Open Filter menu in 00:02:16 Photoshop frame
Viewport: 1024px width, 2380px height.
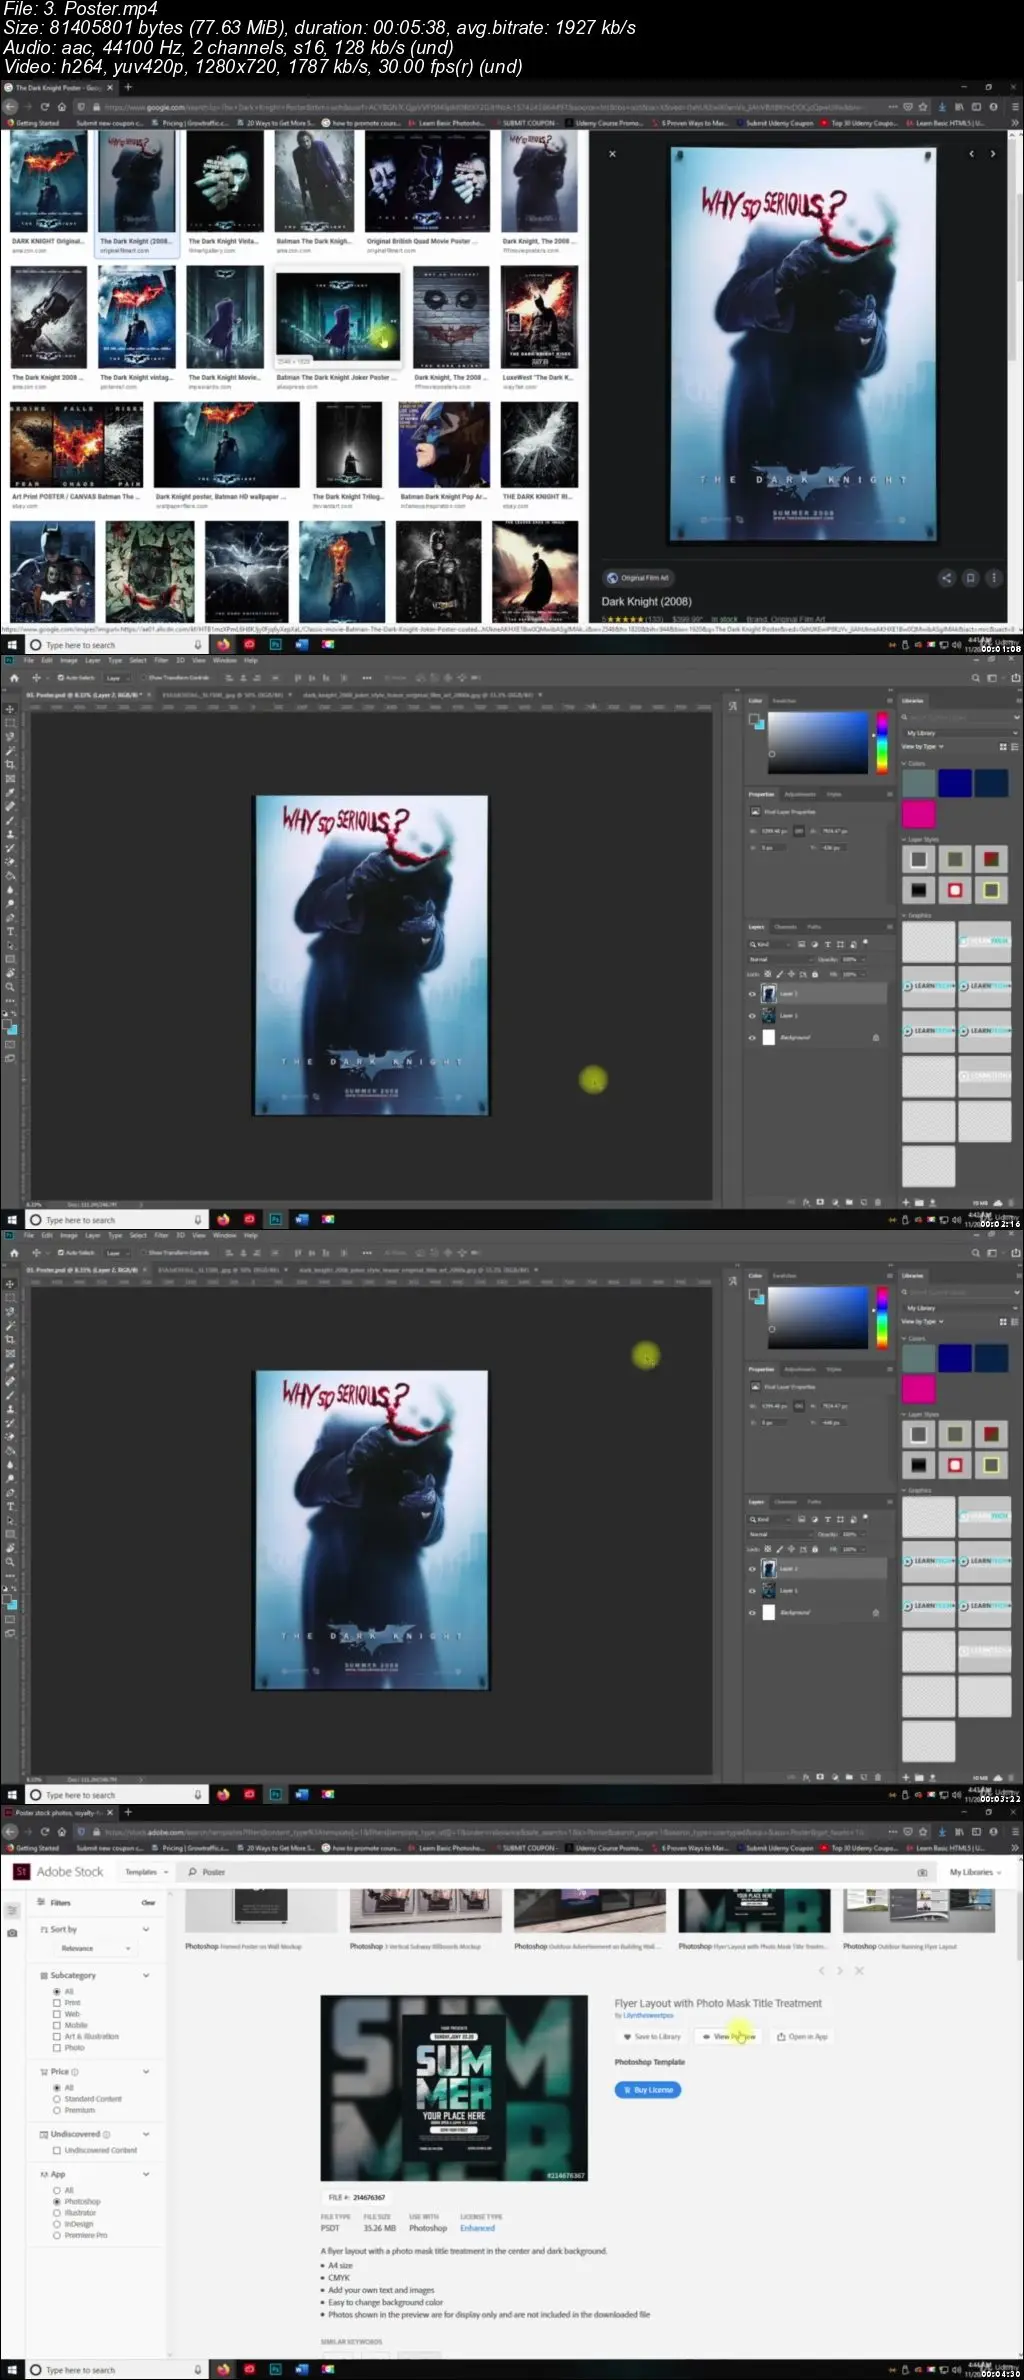point(161,660)
